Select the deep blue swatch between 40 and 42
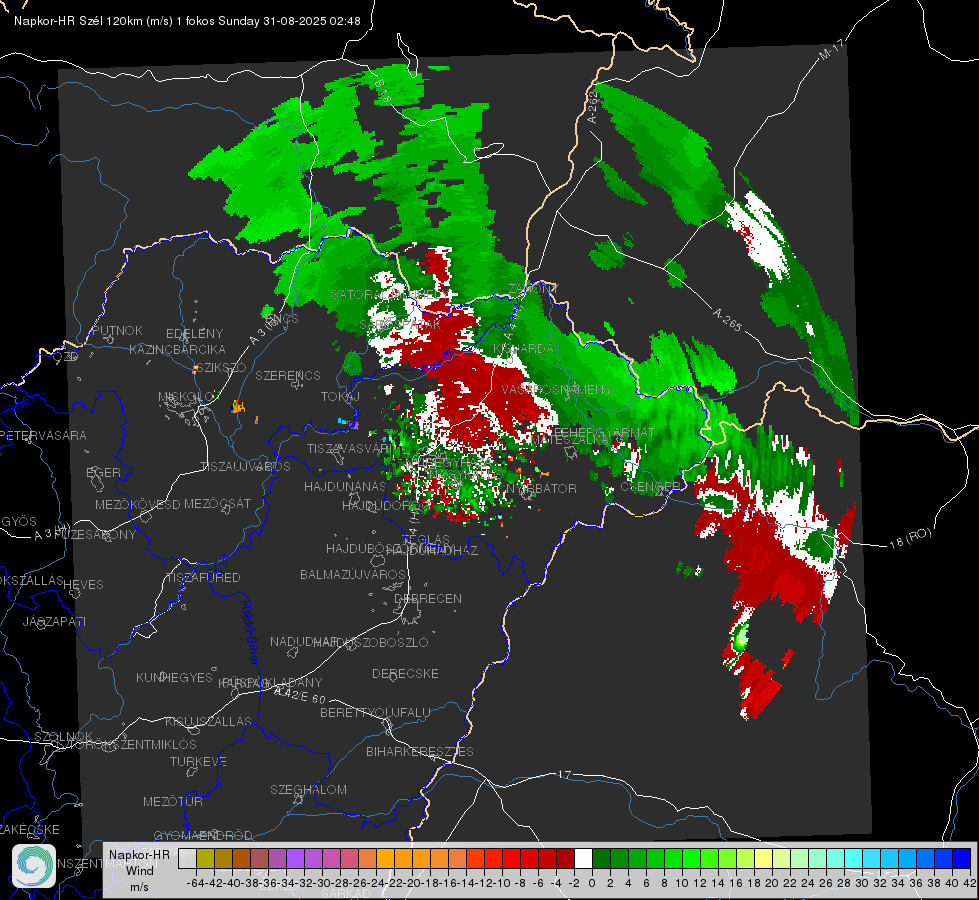This screenshot has width=979, height=900. click(x=962, y=858)
